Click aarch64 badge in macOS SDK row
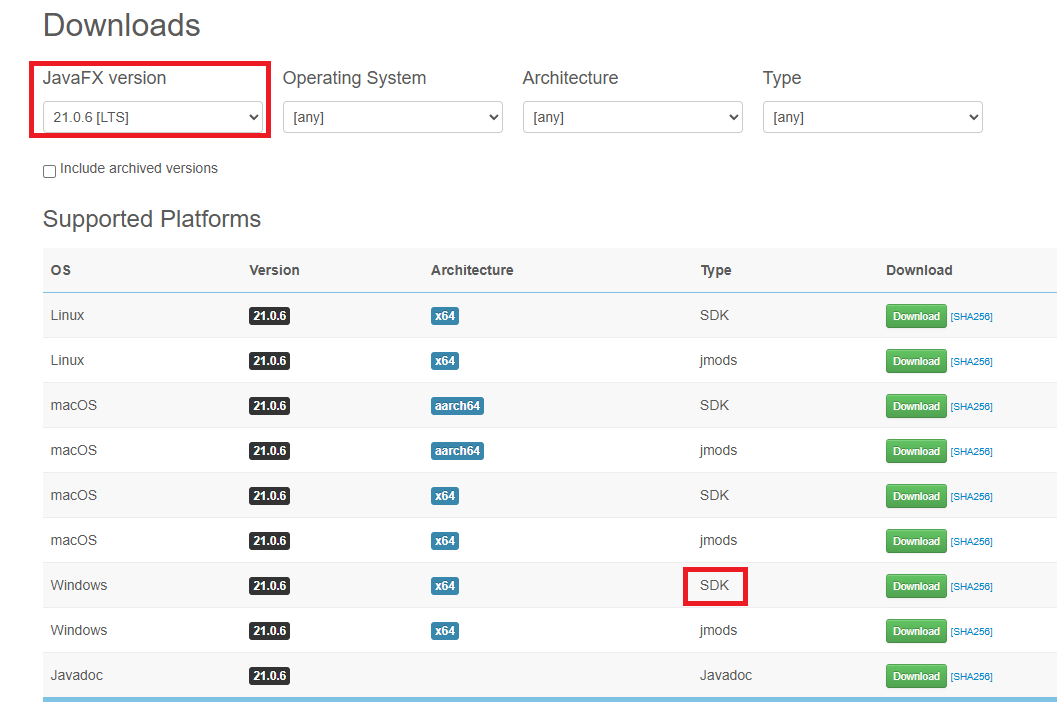Image resolution: width=1057 pixels, height=725 pixels. 457,406
